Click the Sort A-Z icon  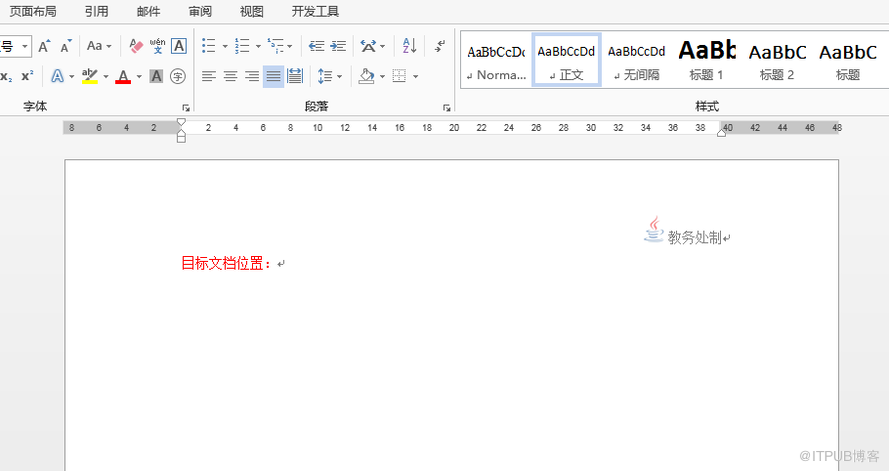coord(408,46)
